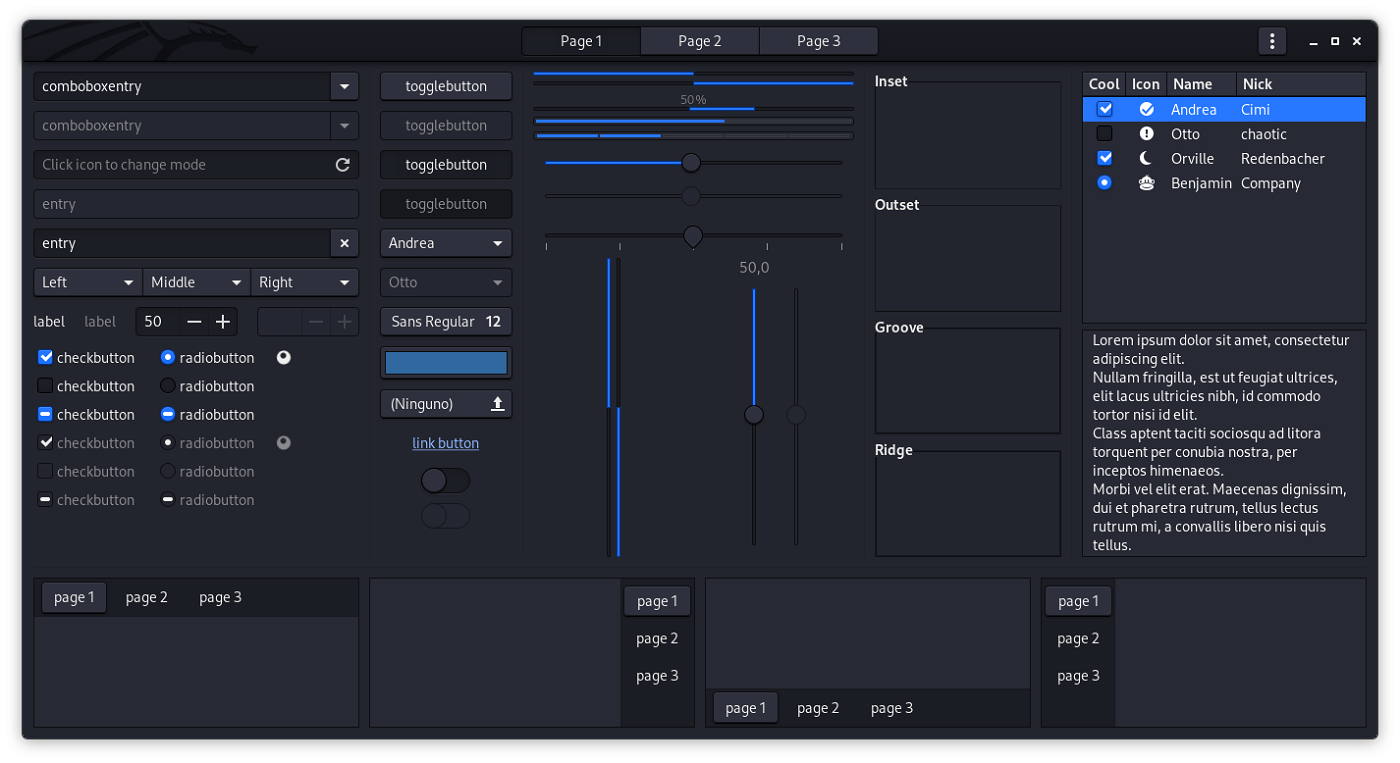
Task: Open the blue color chooser swatch
Action: tap(445, 363)
